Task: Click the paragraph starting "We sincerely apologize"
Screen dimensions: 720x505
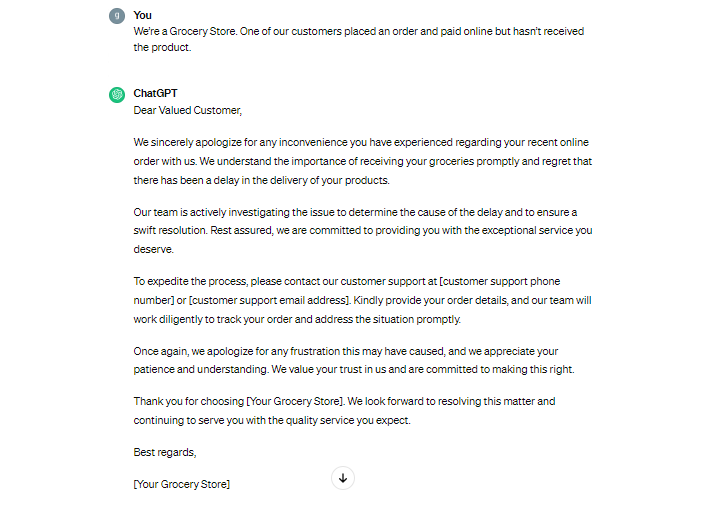Action: point(362,161)
